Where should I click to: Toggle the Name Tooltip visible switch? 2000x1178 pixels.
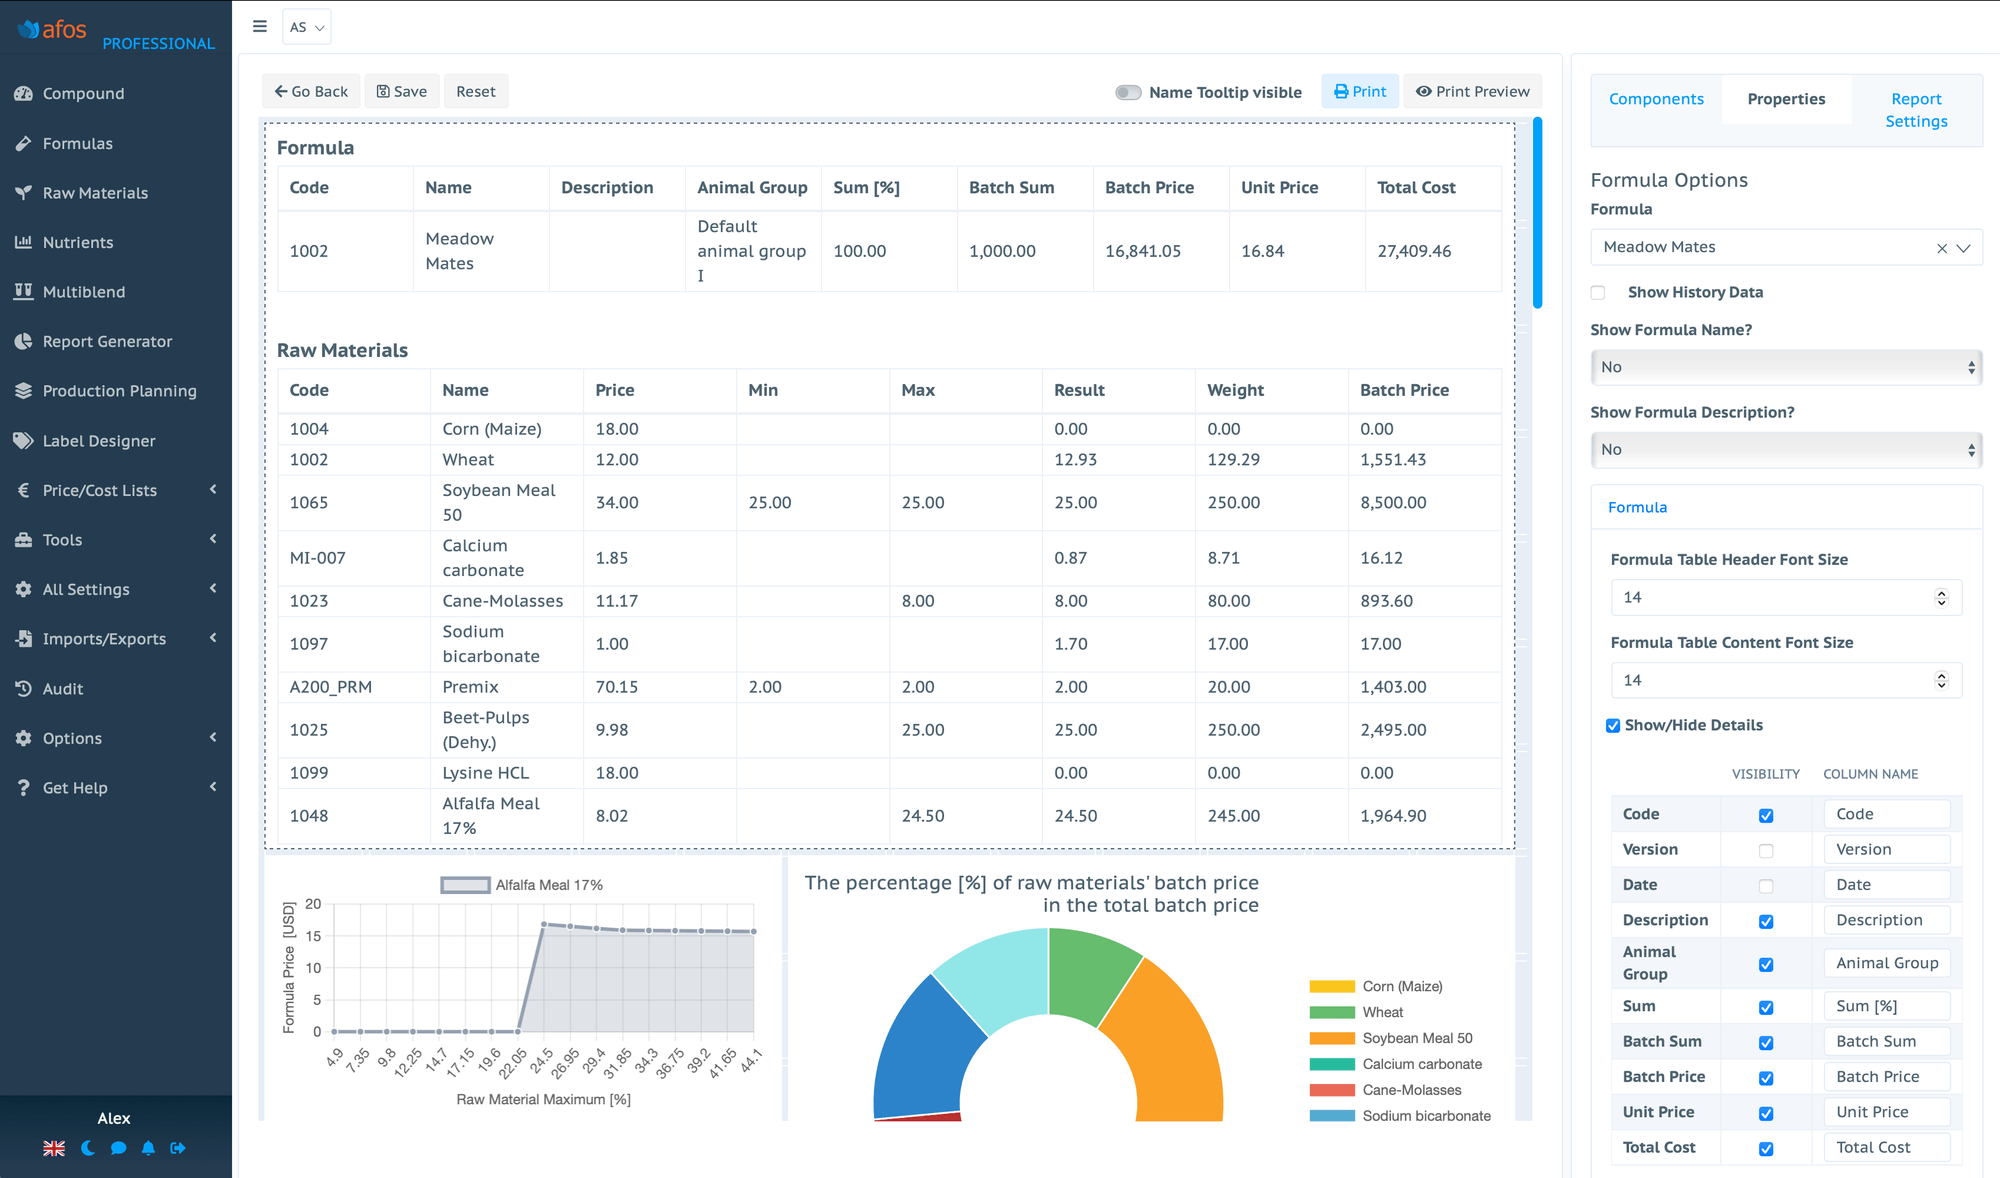point(1128,92)
